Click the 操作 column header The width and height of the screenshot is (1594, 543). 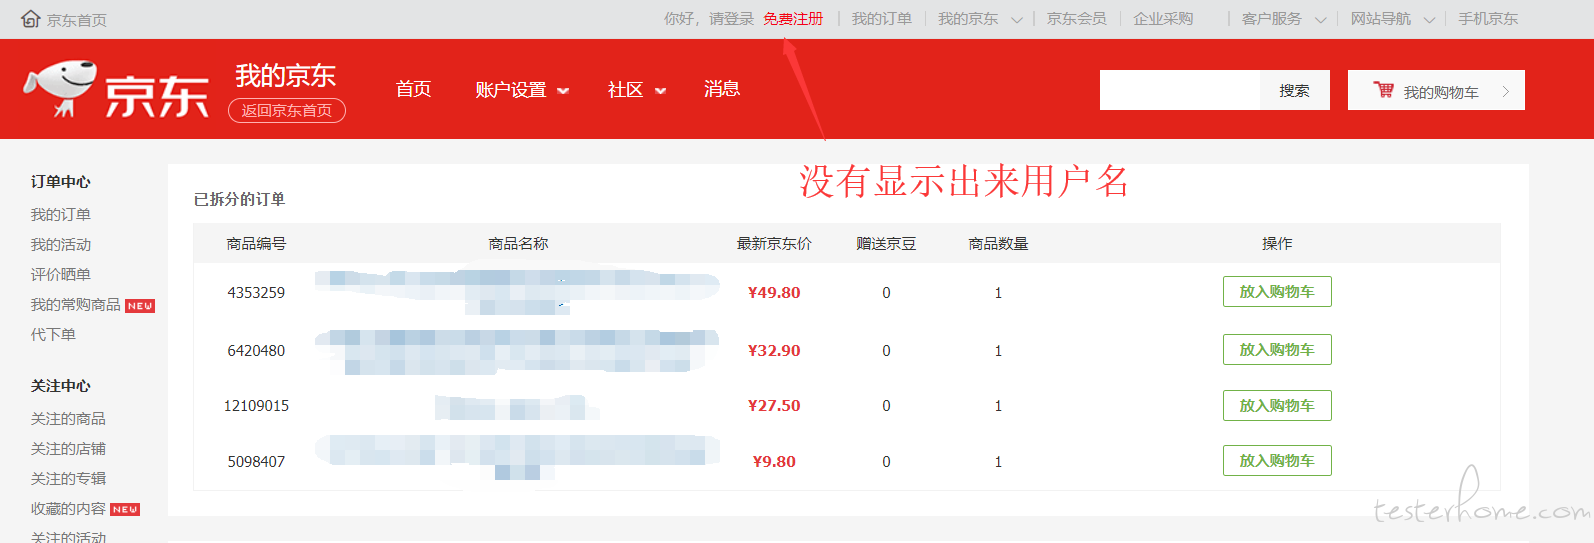pos(1277,244)
